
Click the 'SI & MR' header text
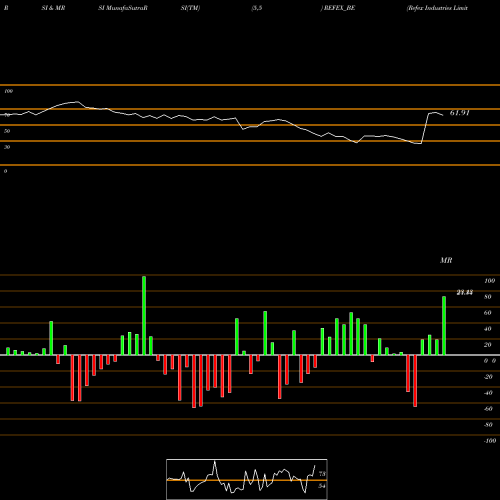(53, 8)
